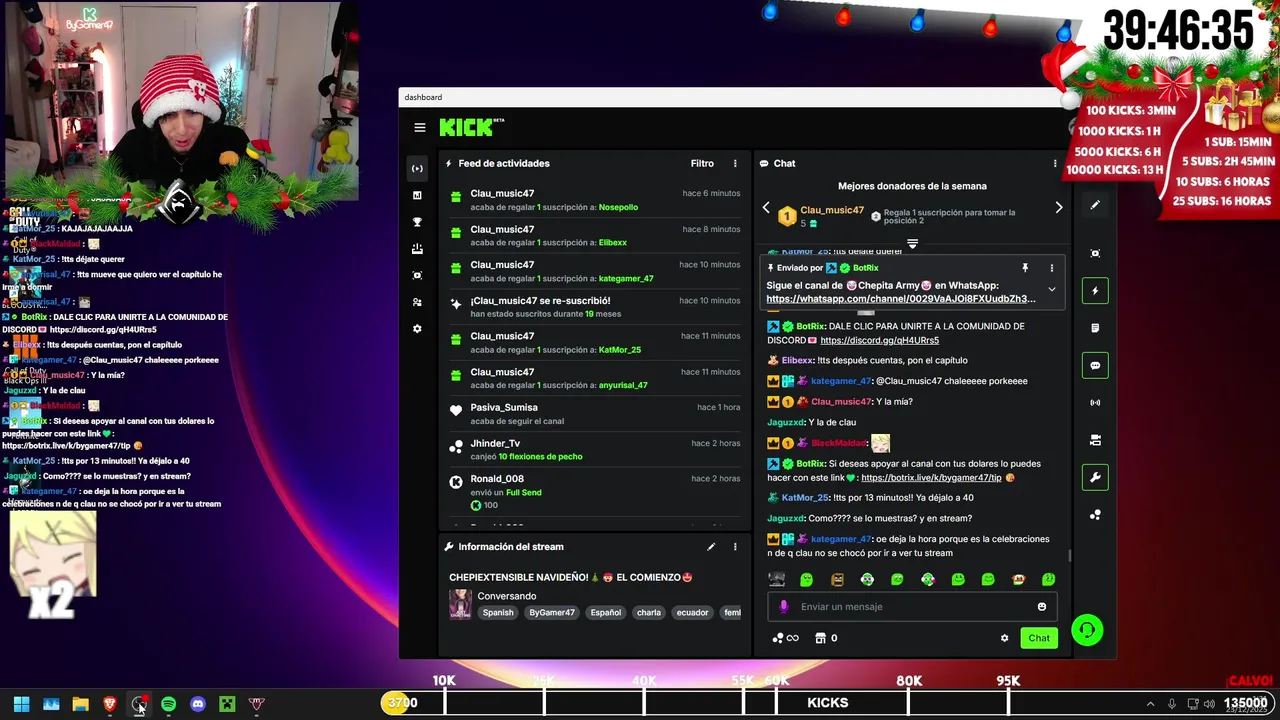This screenshot has width=1280, height=720.
Task: Toggle the live broadcast icon in right toolbar
Action: coord(1095,403)
